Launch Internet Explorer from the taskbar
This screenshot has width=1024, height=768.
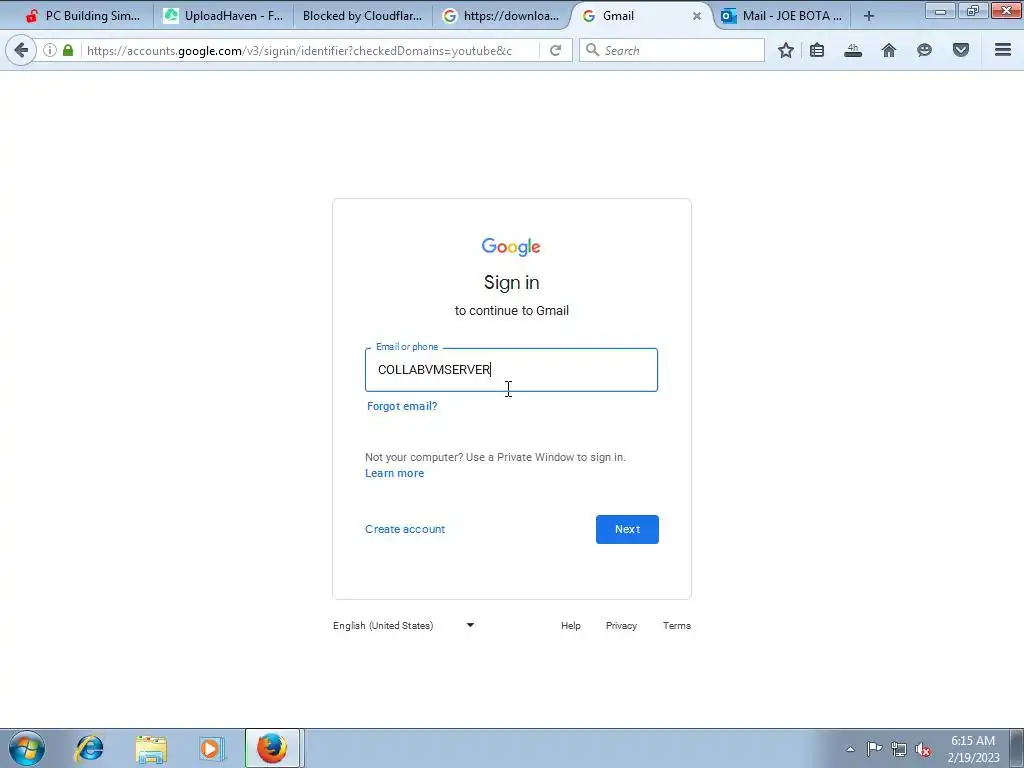coord(89,748)
